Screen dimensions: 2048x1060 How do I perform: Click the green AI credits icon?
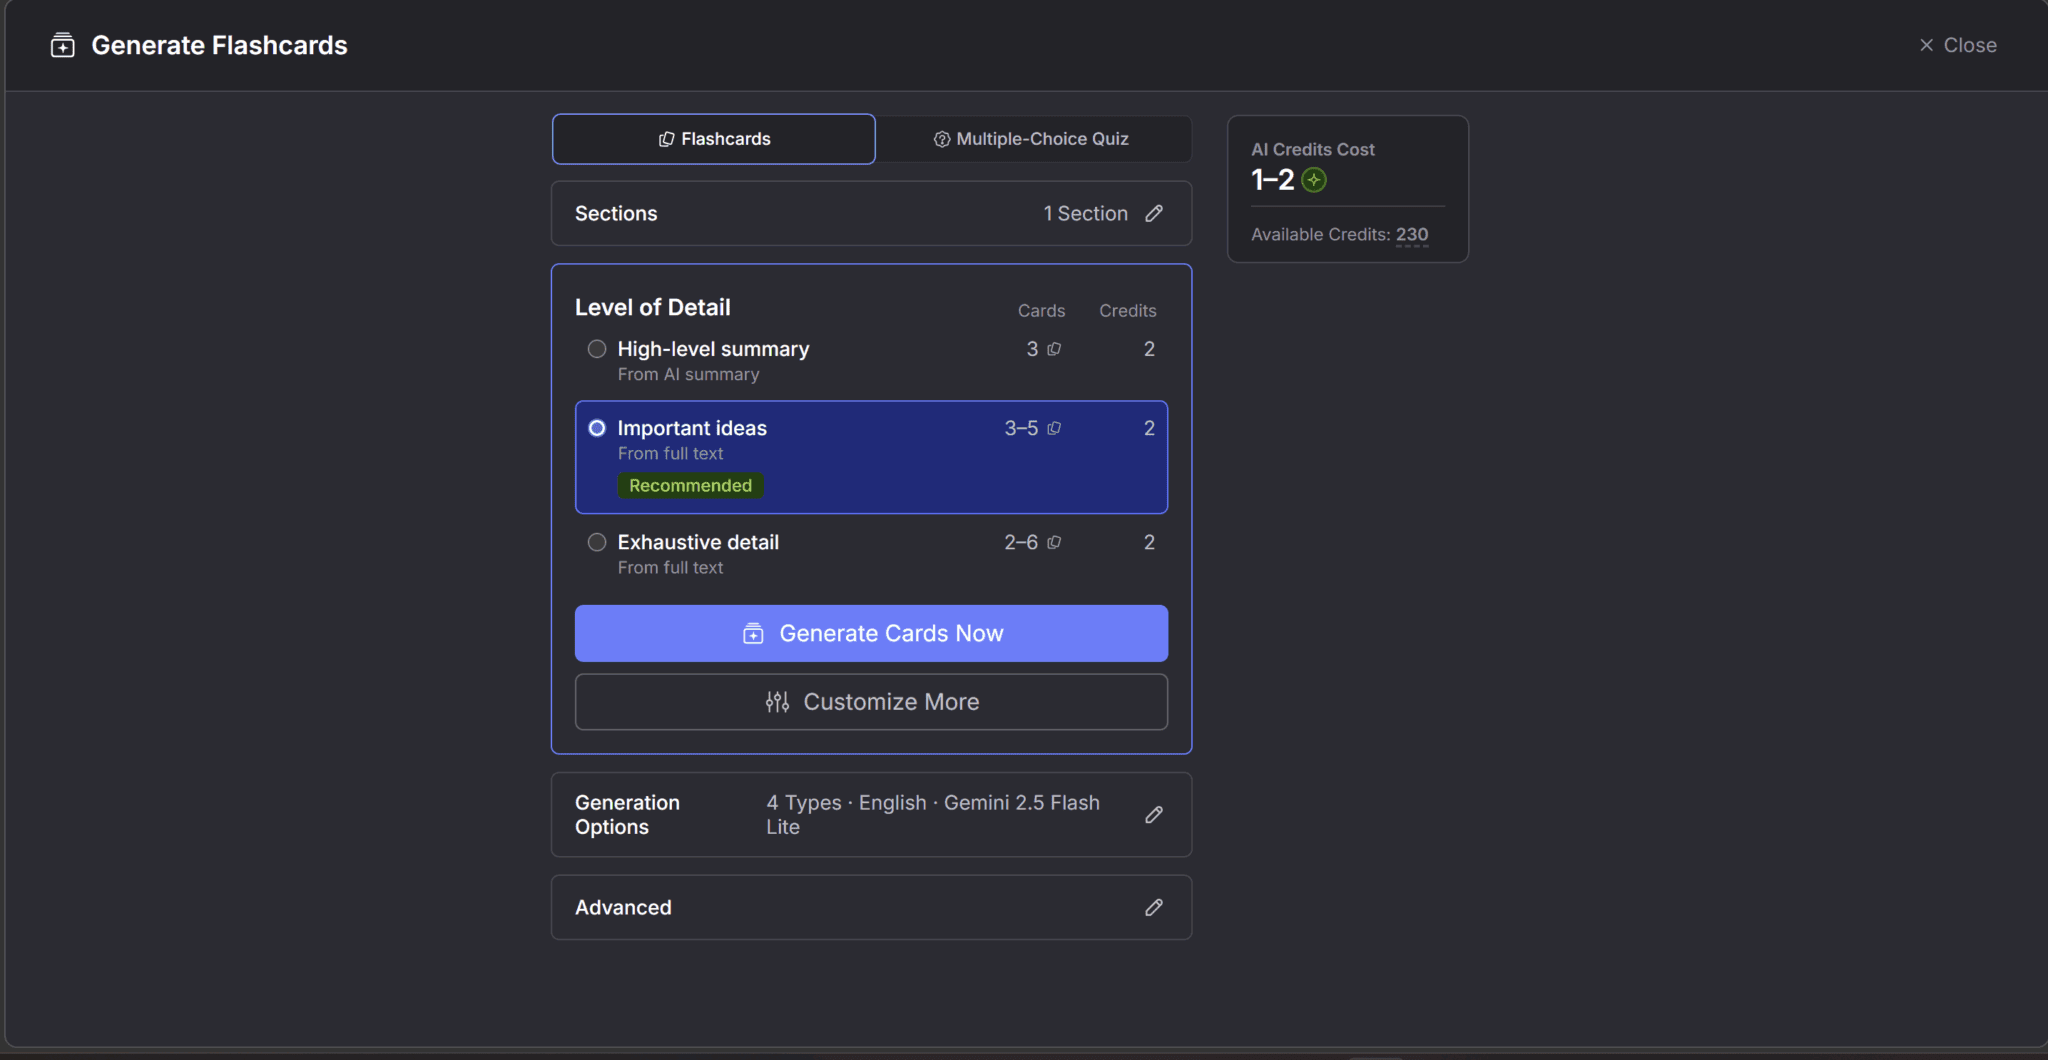coord(1314,180)
